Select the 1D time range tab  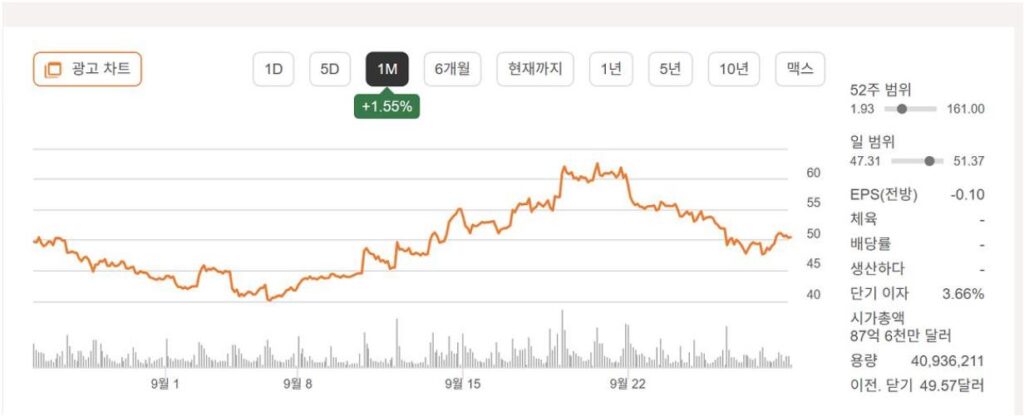(x=273, y=69)
